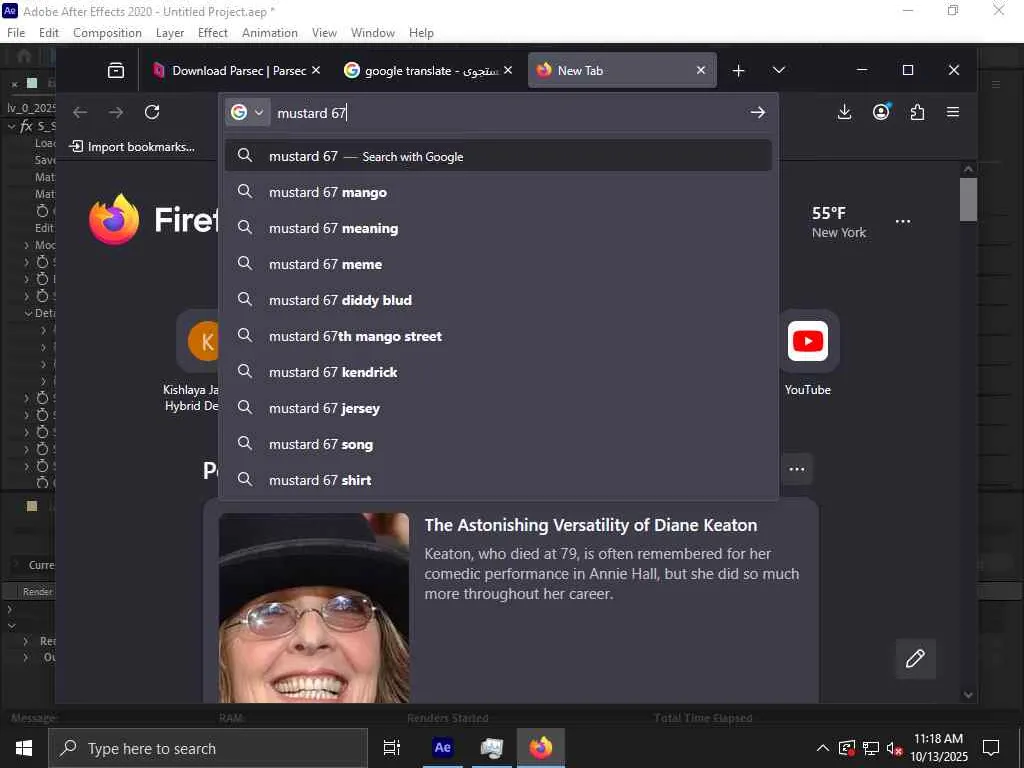The height and width of the screenshot is (768, 1024).
Task: Go back with Firefox back arrow
Action: 80,112
